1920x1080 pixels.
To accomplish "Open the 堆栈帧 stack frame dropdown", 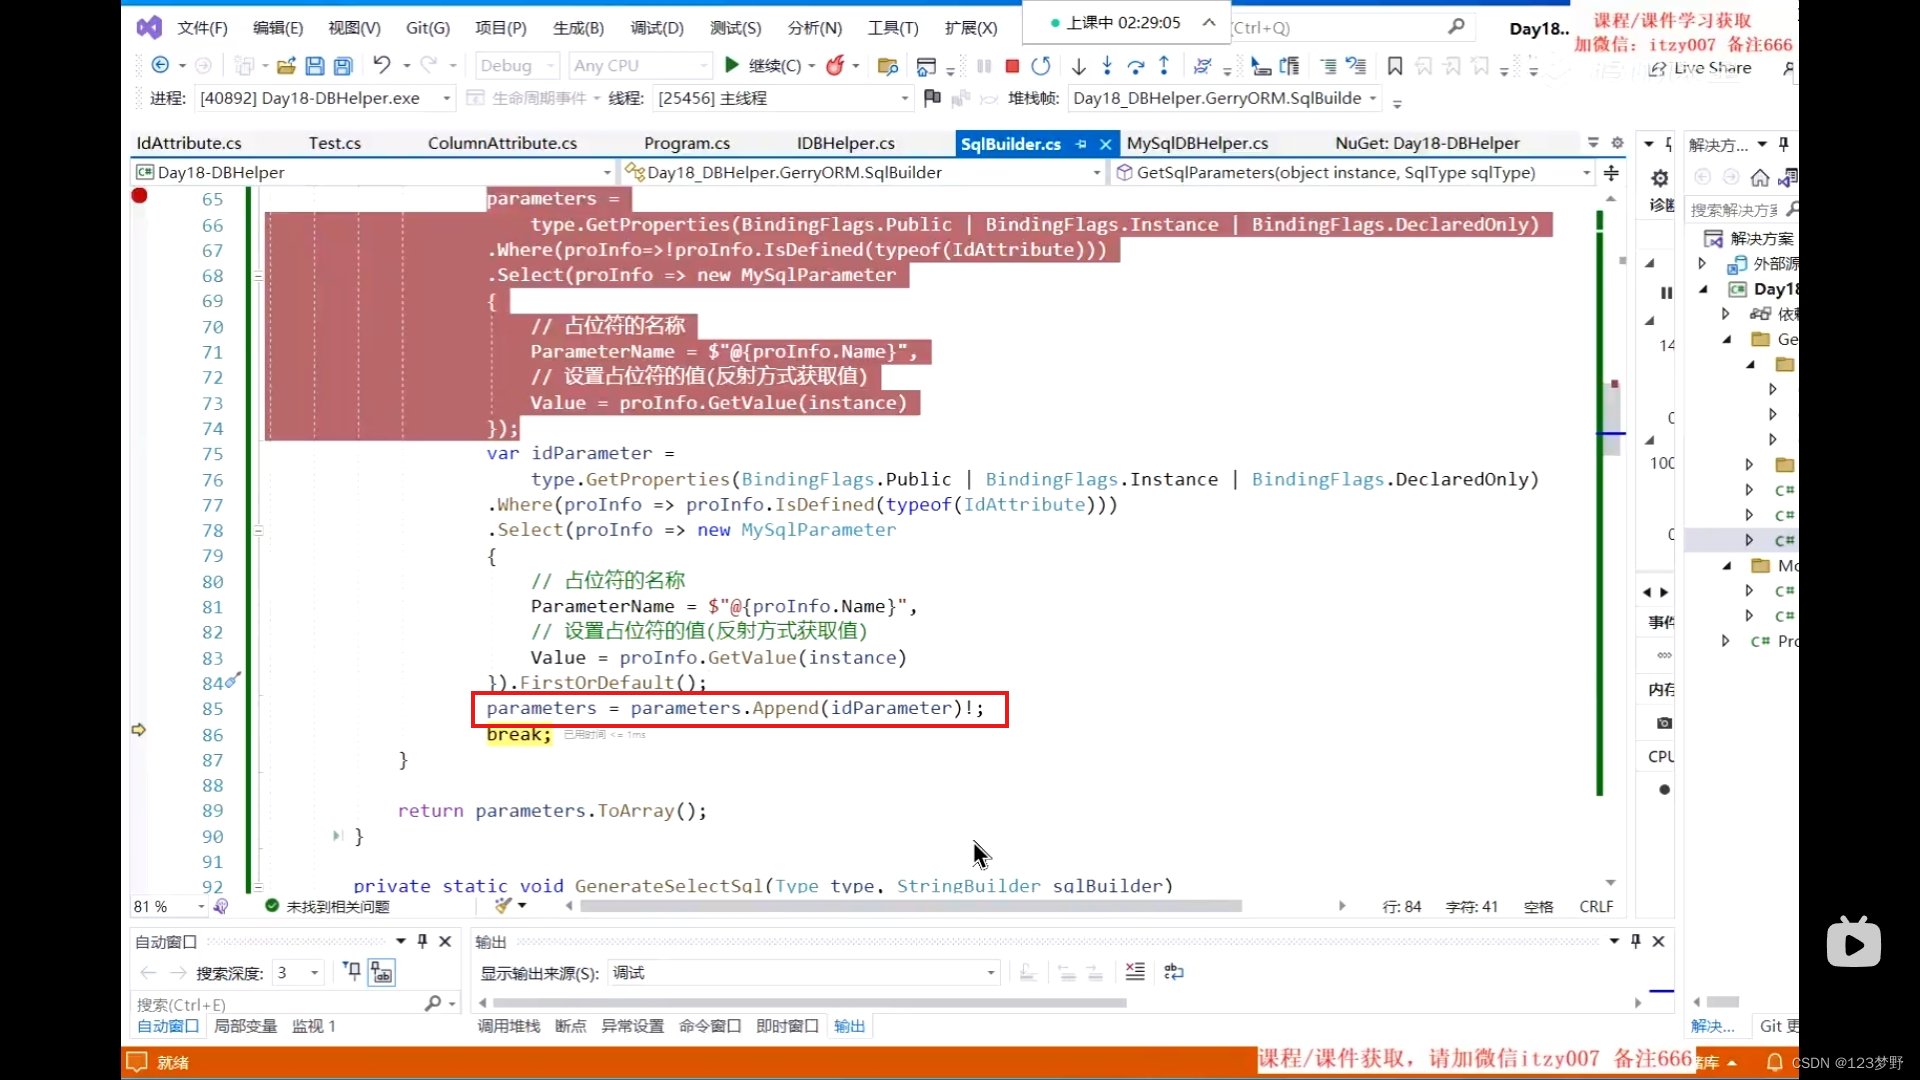I will (1225, 98).
